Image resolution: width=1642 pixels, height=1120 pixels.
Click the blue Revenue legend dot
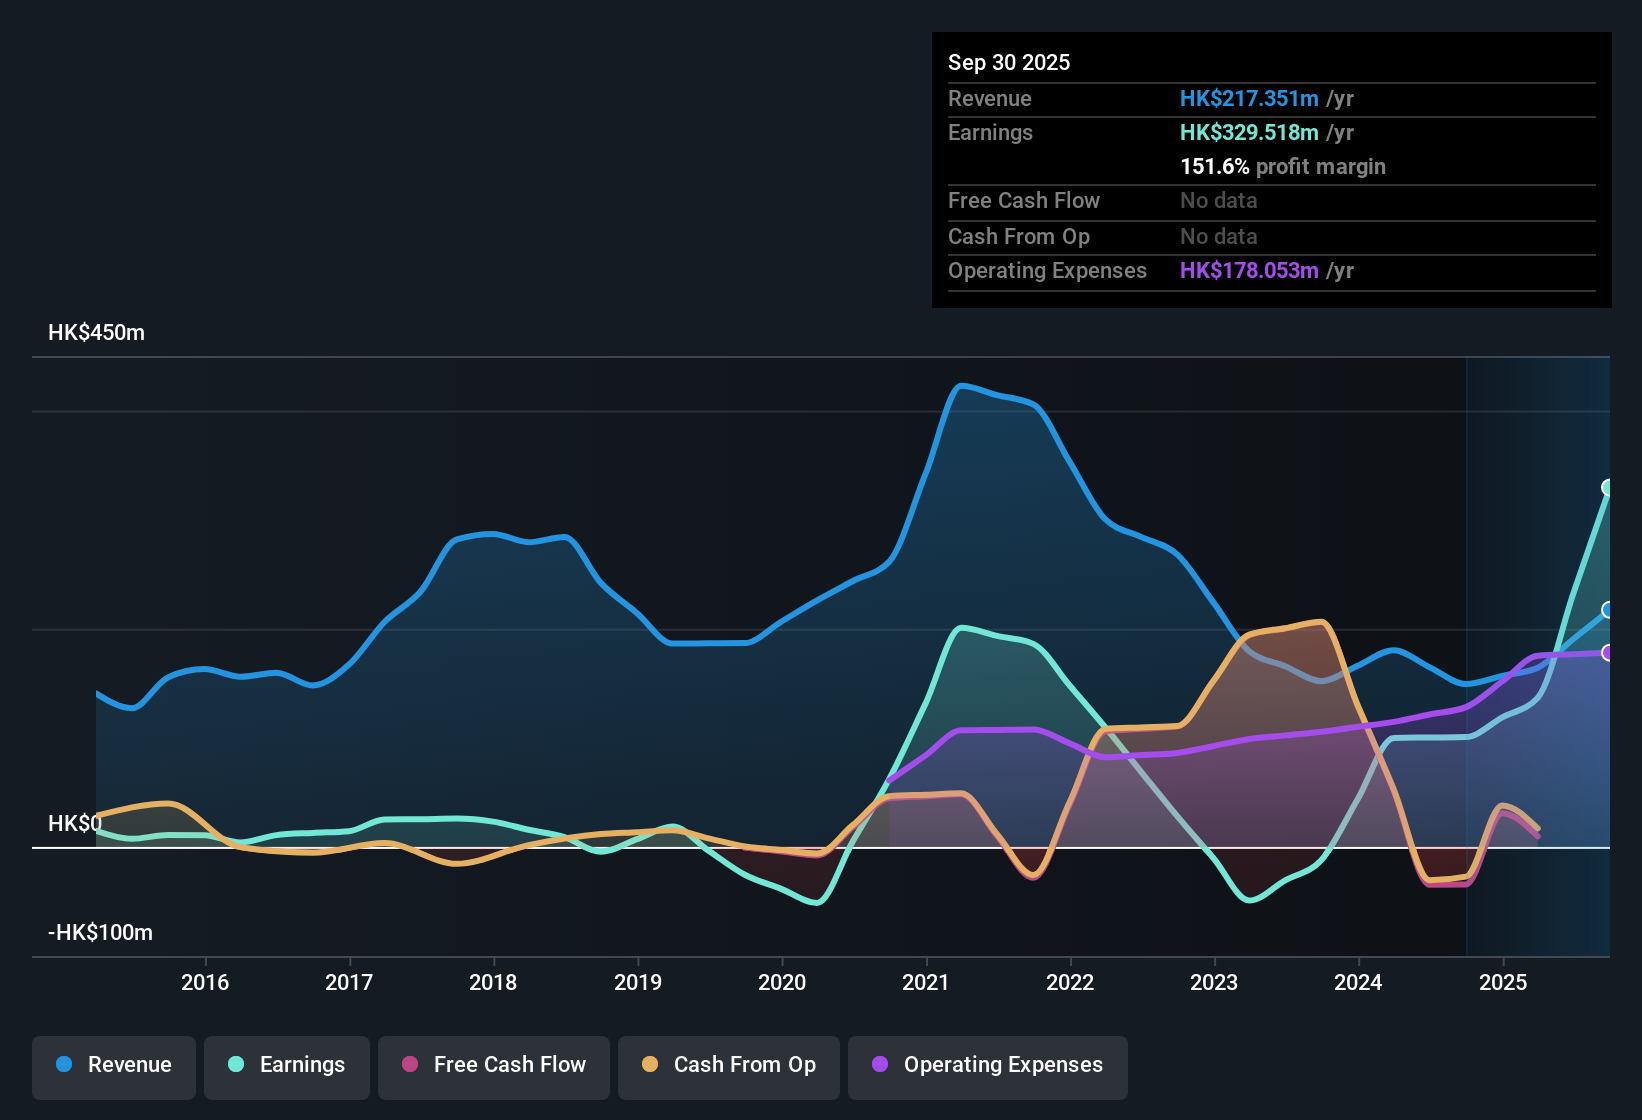pos(64,1065)
